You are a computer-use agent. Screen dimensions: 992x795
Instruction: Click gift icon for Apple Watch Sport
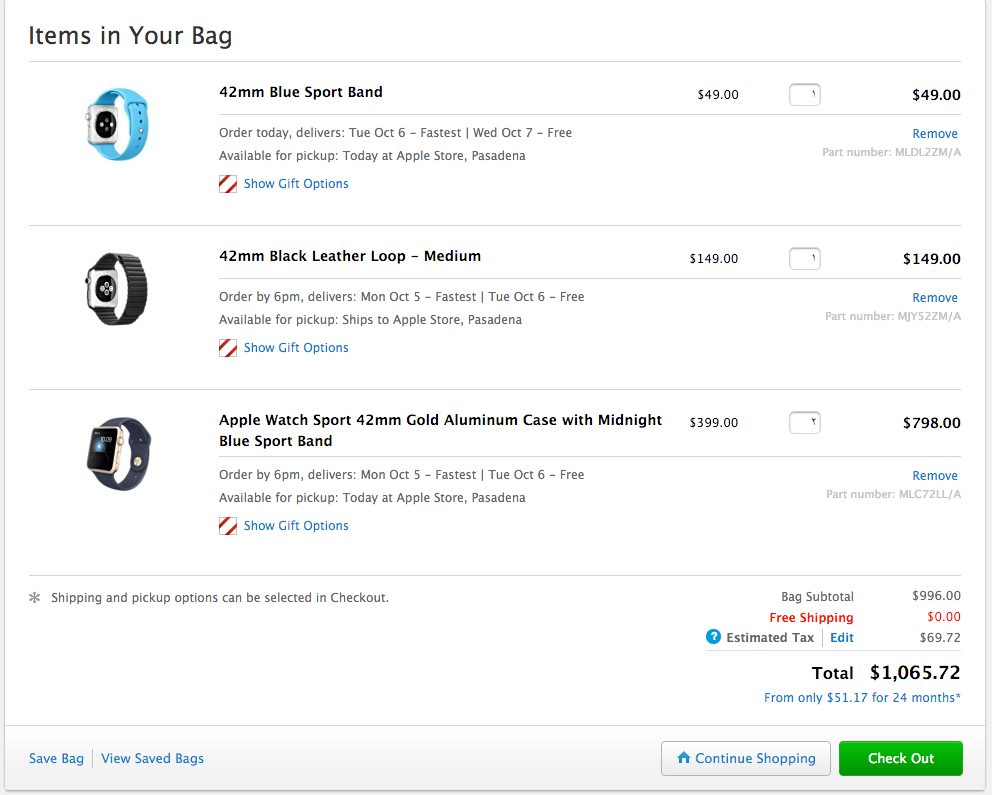tap(228, 526)
